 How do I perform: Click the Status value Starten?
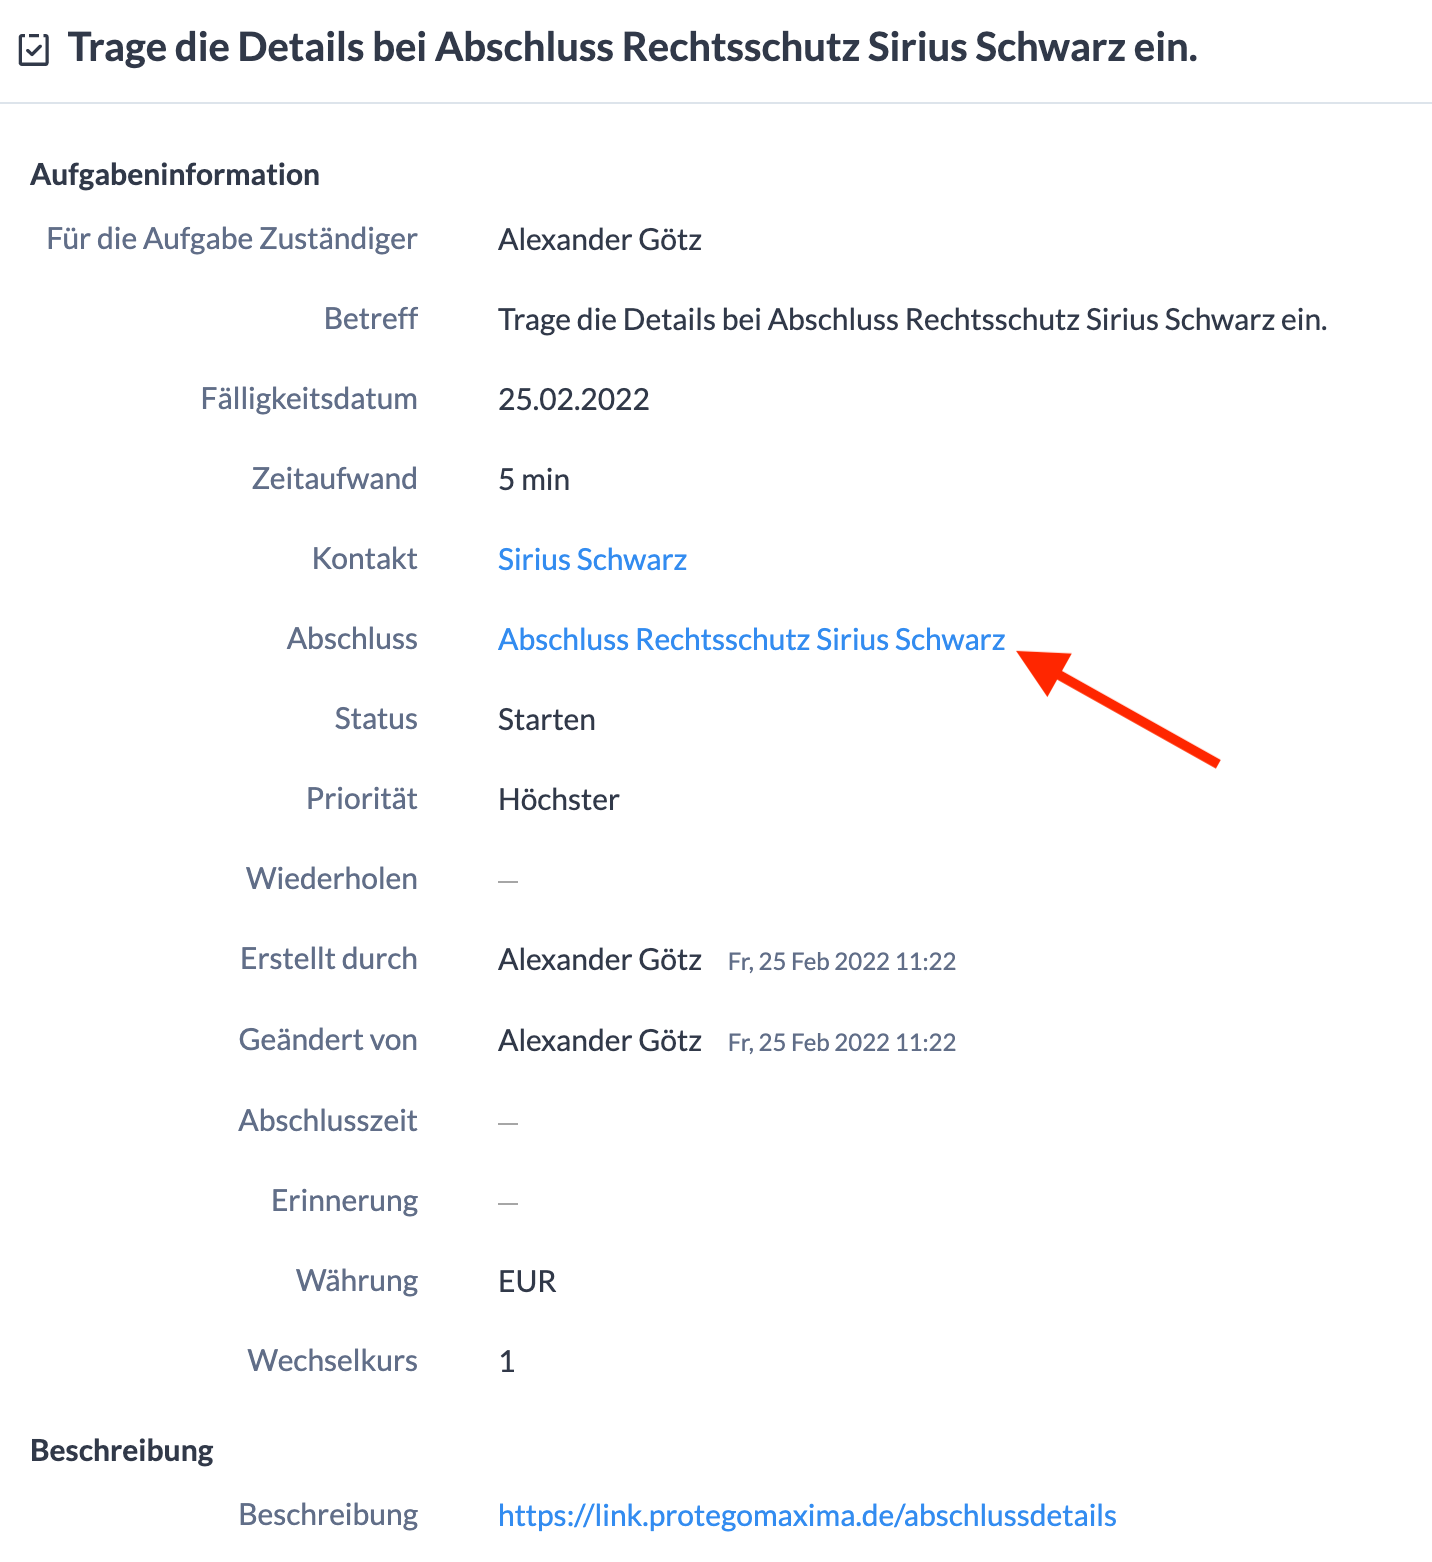(x=546, y=719)
